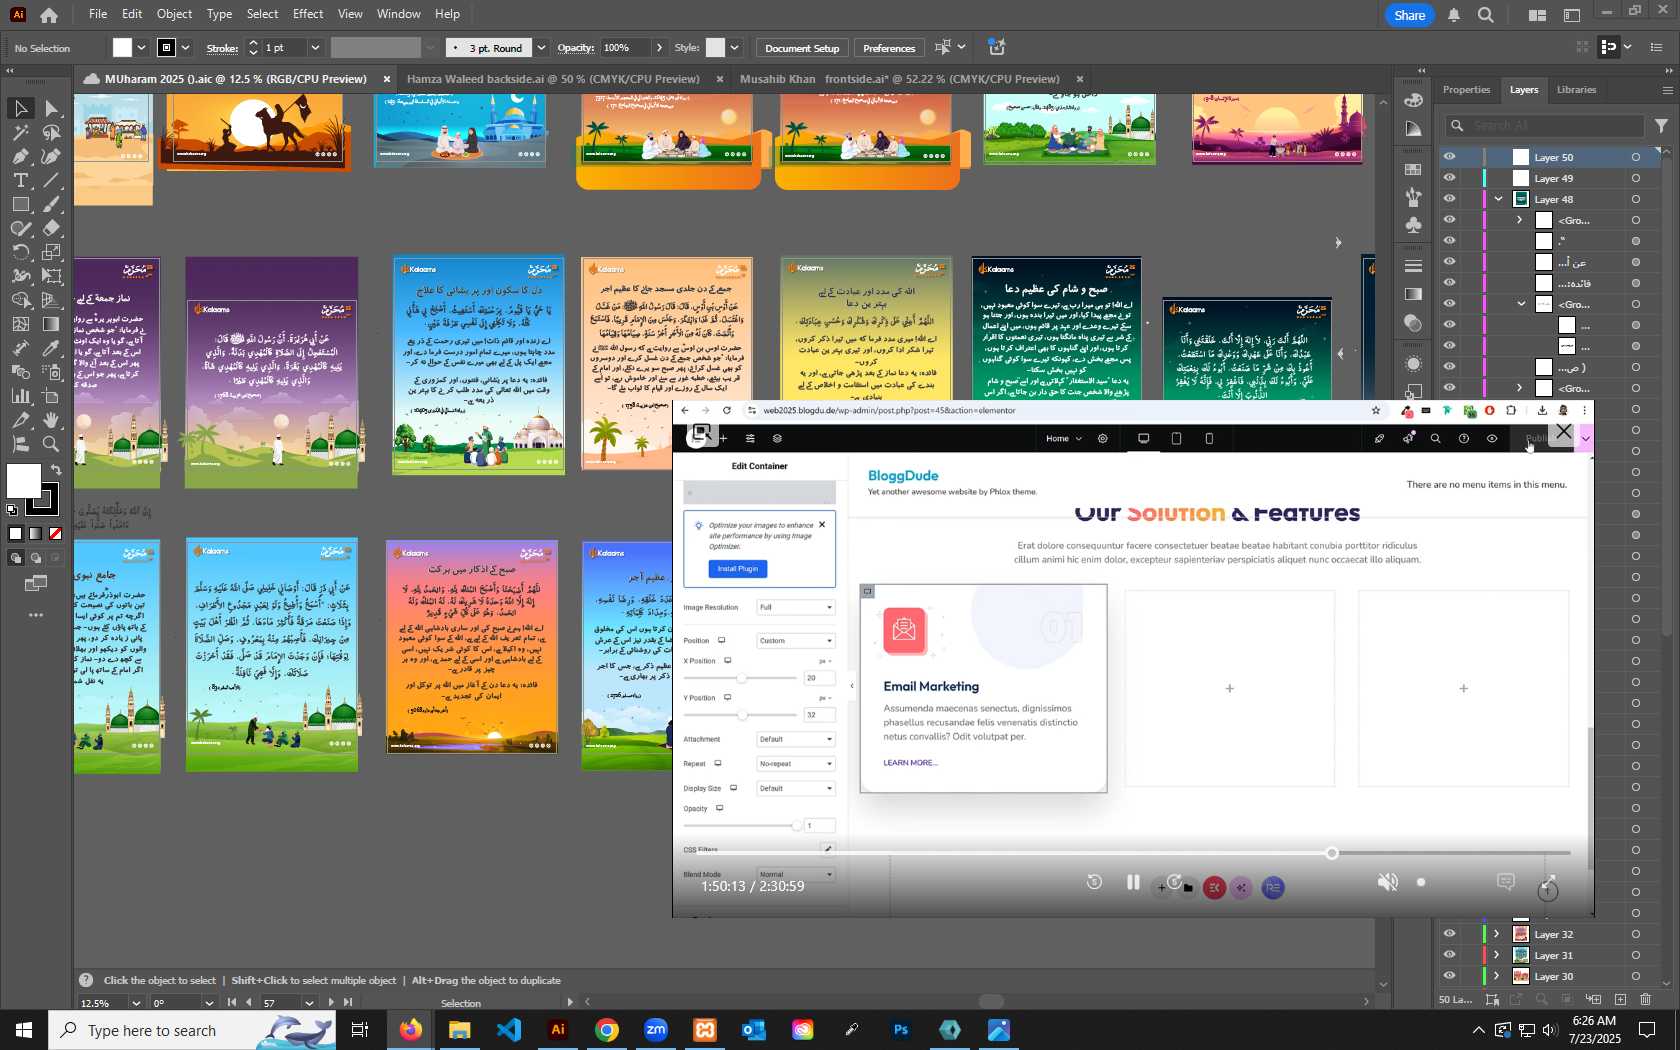Screen dimensions: 1680x1050
Task: Click the large white fill color swatch
Action: point(23,481)
